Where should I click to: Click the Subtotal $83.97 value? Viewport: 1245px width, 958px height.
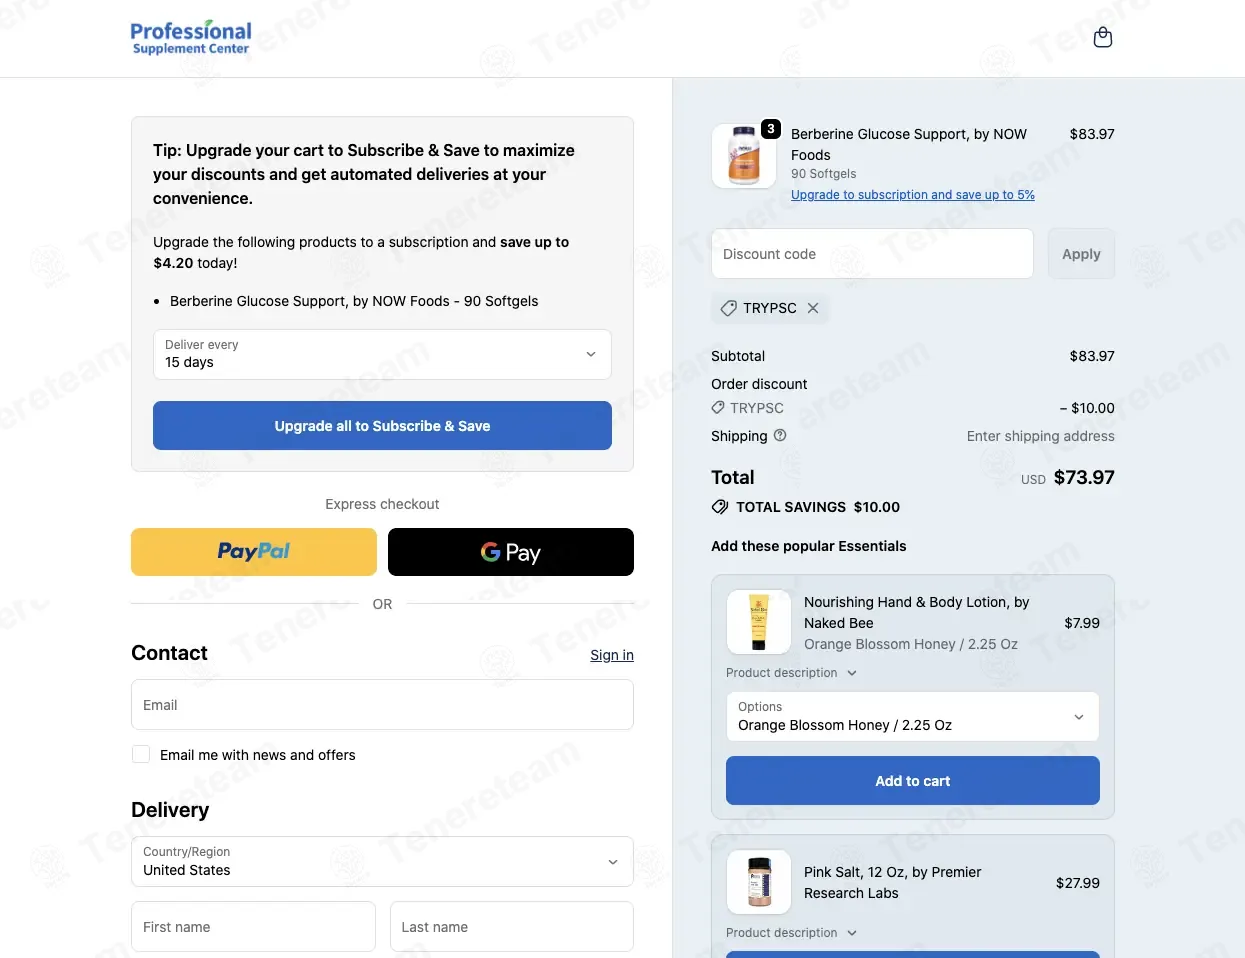[x=1092, y=356]
